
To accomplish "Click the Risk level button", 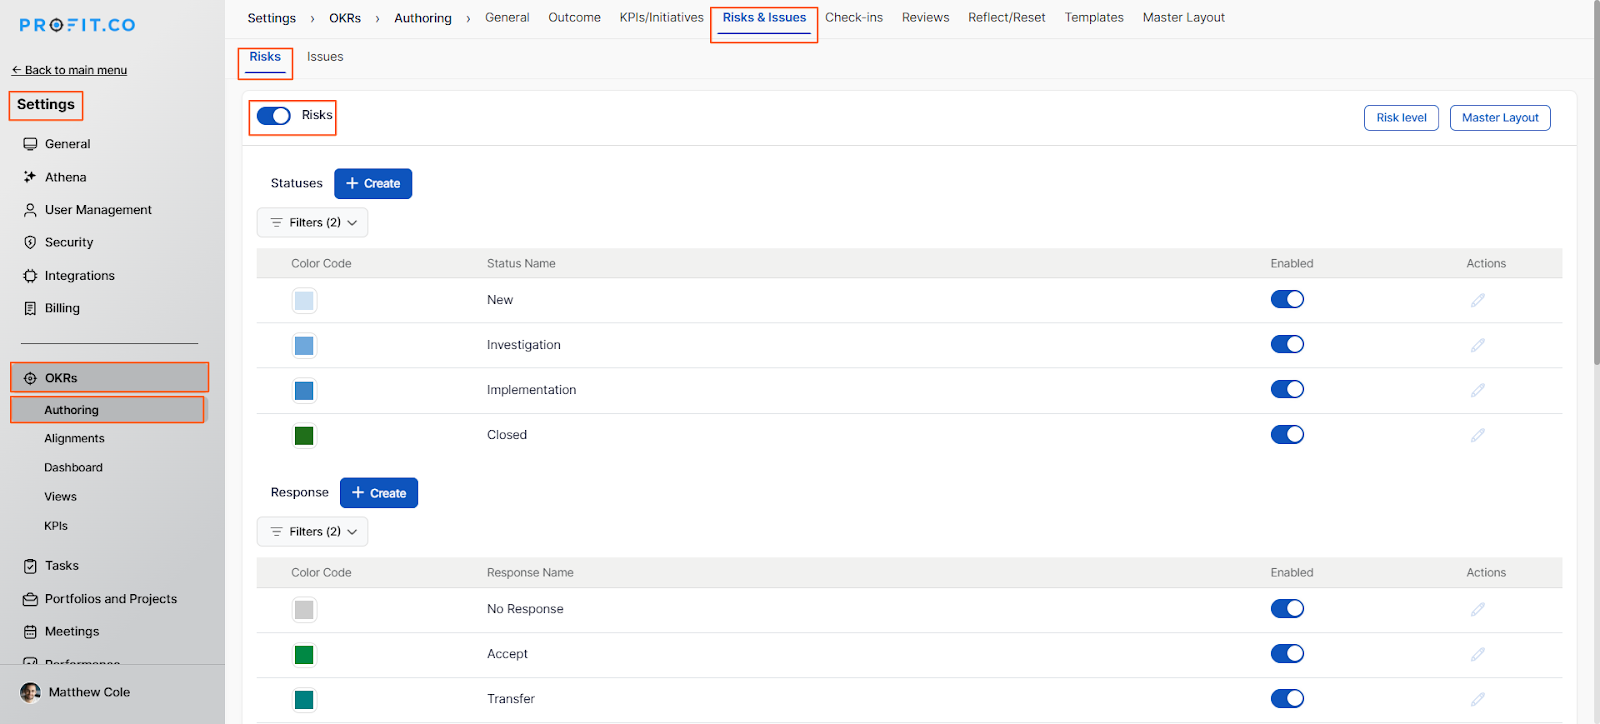I will tap(1401, 118).
